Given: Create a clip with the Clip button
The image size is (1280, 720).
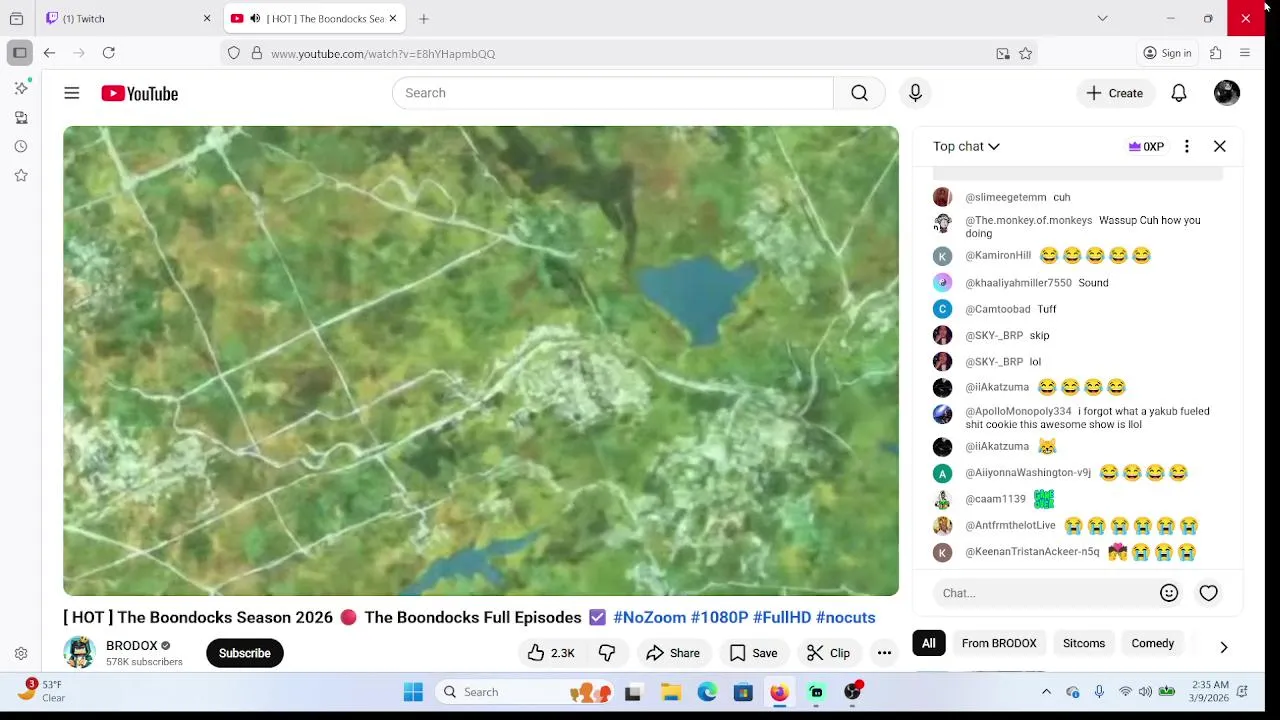Looking at the screenshot, I should 829,653.
